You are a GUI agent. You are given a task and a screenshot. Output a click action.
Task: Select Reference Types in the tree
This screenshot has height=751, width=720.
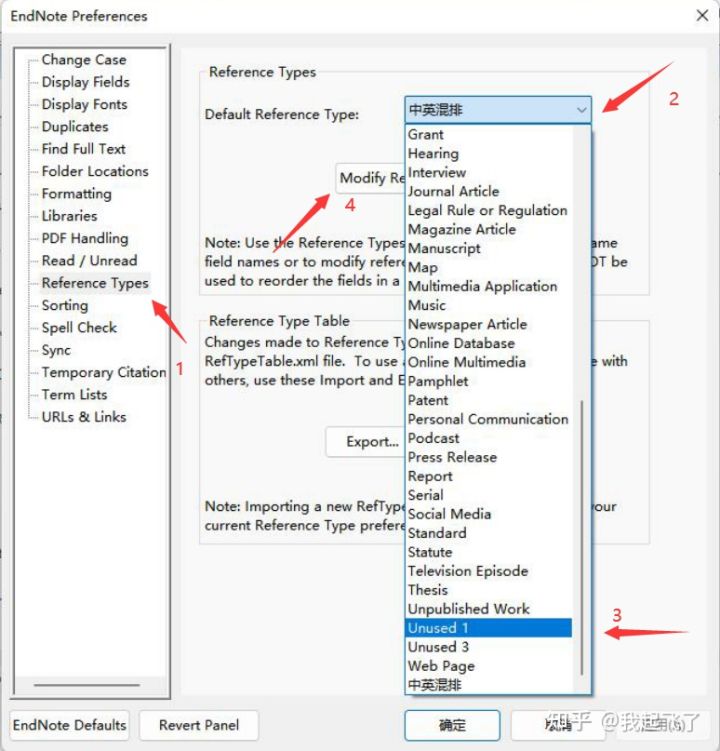coord(95,283)
